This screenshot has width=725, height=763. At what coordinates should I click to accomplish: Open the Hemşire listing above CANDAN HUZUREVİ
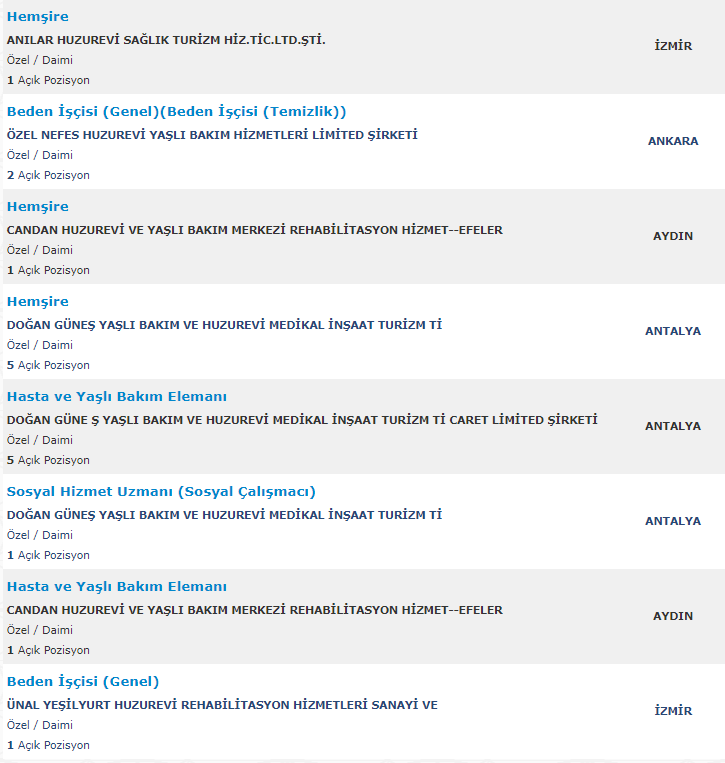pos(37,206)
